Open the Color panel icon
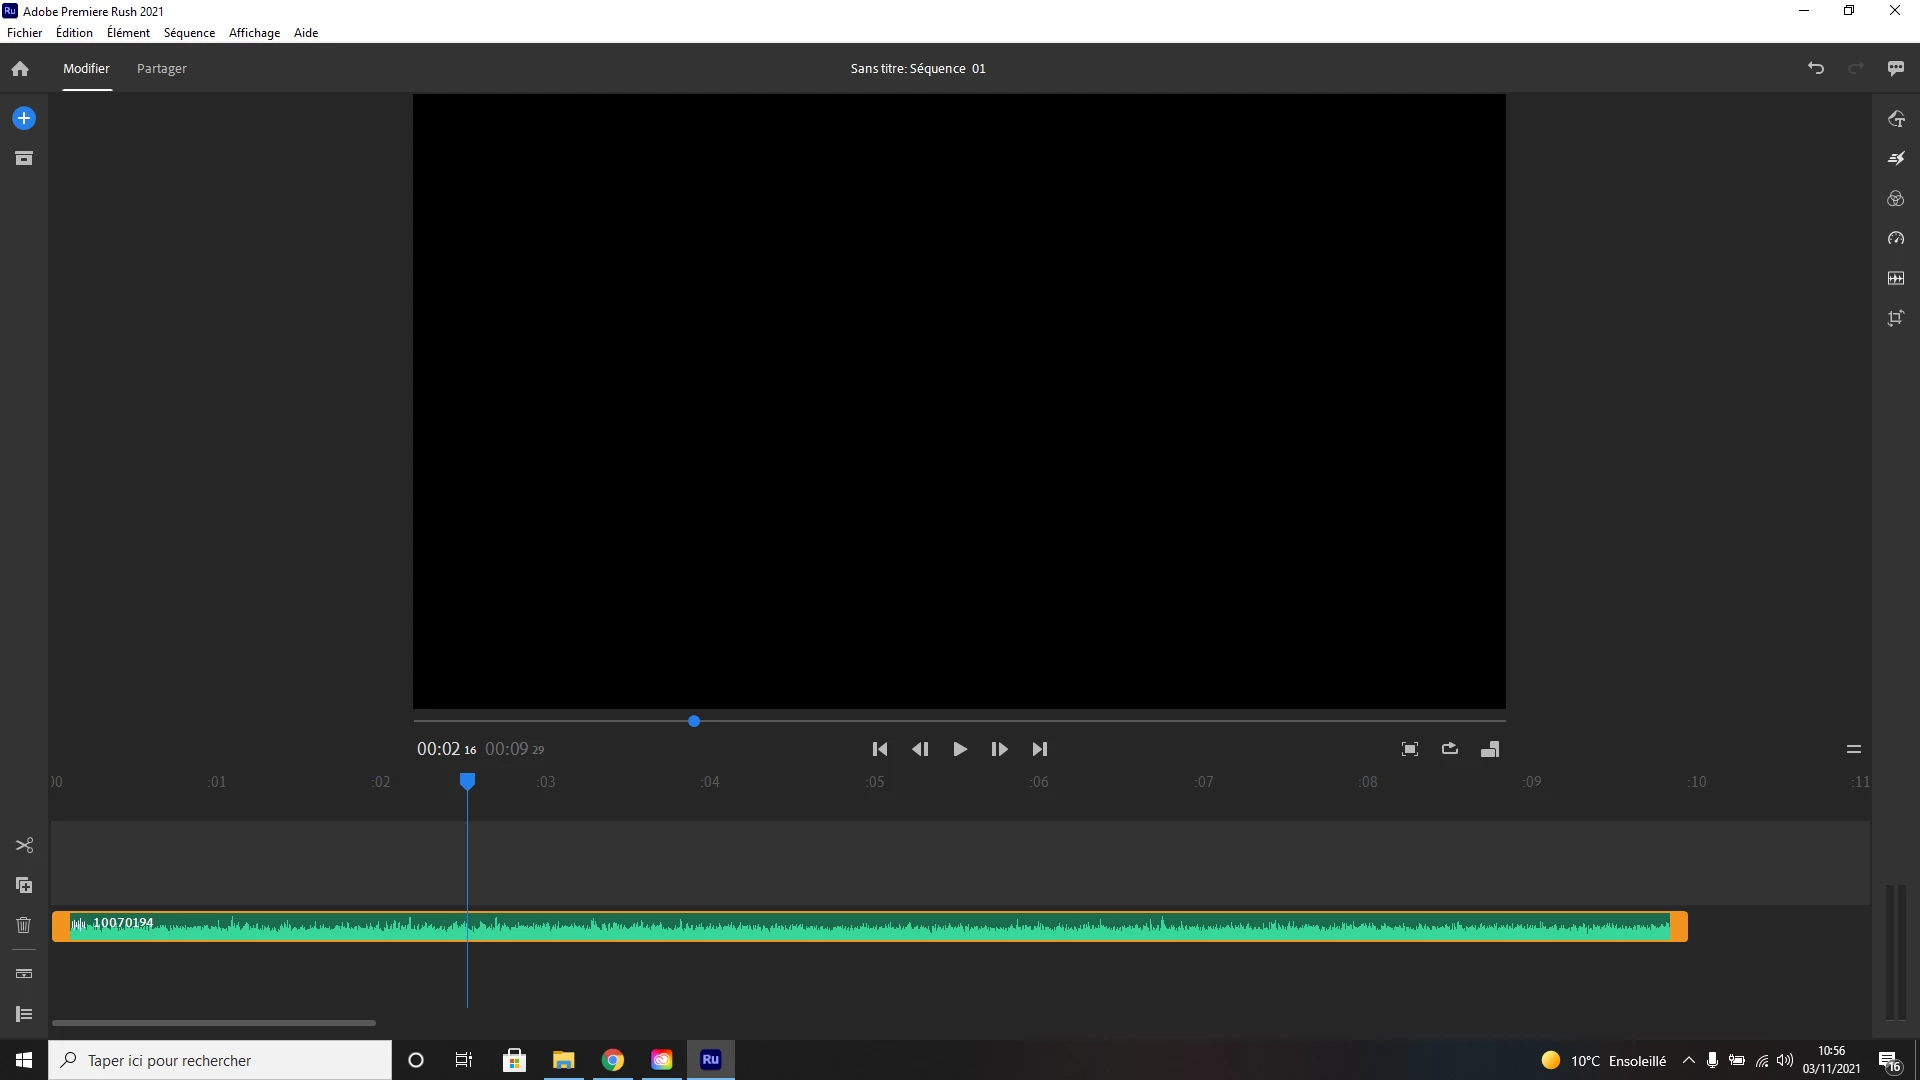 point(1895,199)
